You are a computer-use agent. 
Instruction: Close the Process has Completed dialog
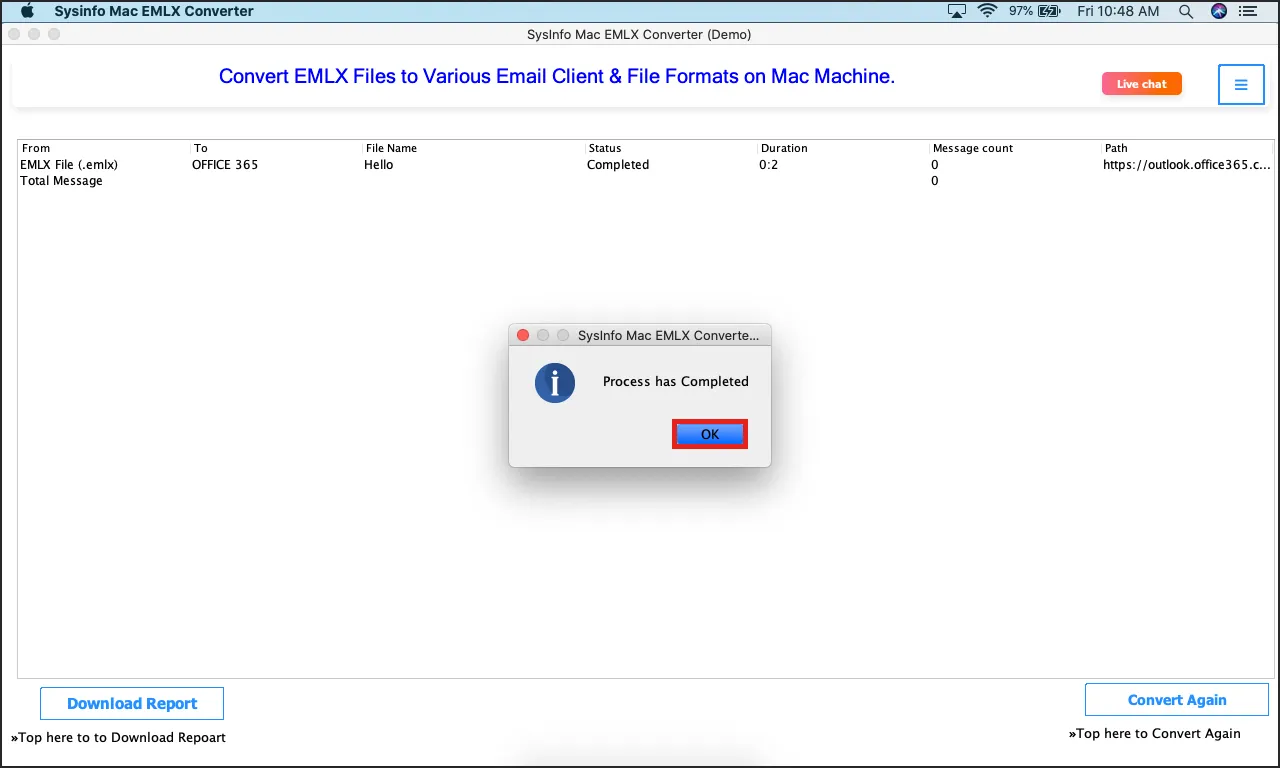point(522,335)
